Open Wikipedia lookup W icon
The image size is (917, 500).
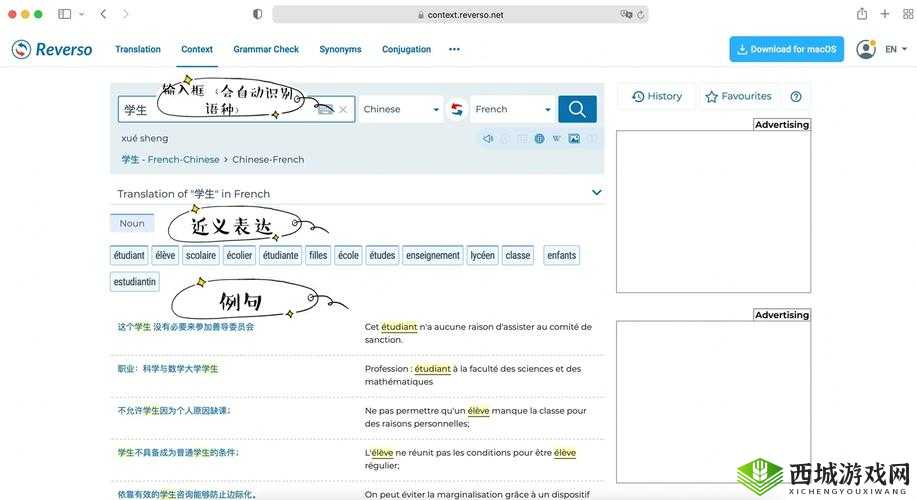click(556, 139)
